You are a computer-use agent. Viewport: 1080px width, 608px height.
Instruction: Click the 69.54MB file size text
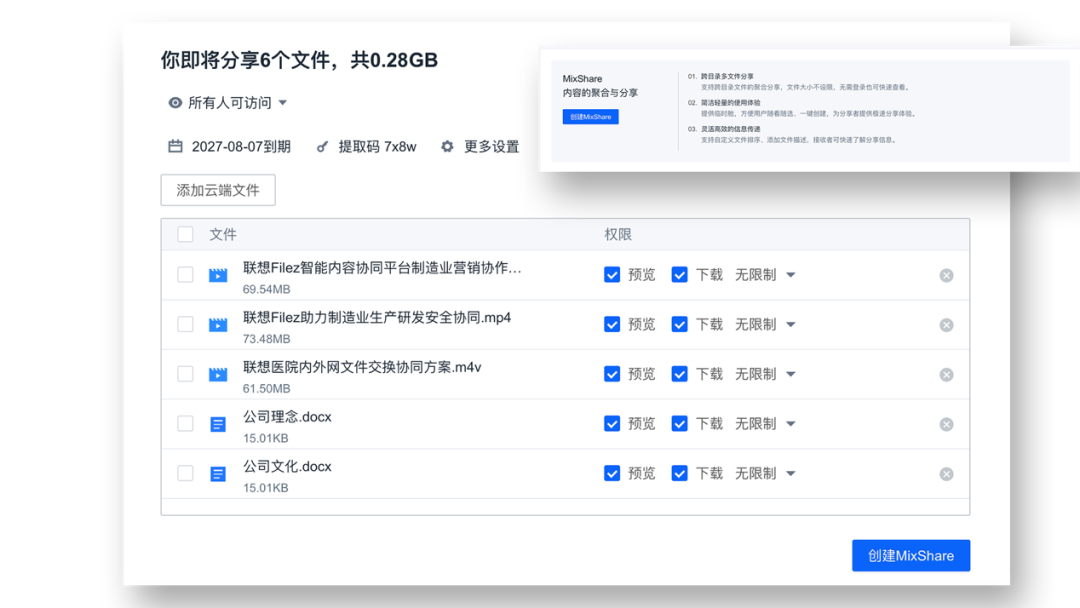(x=267, y=289)
